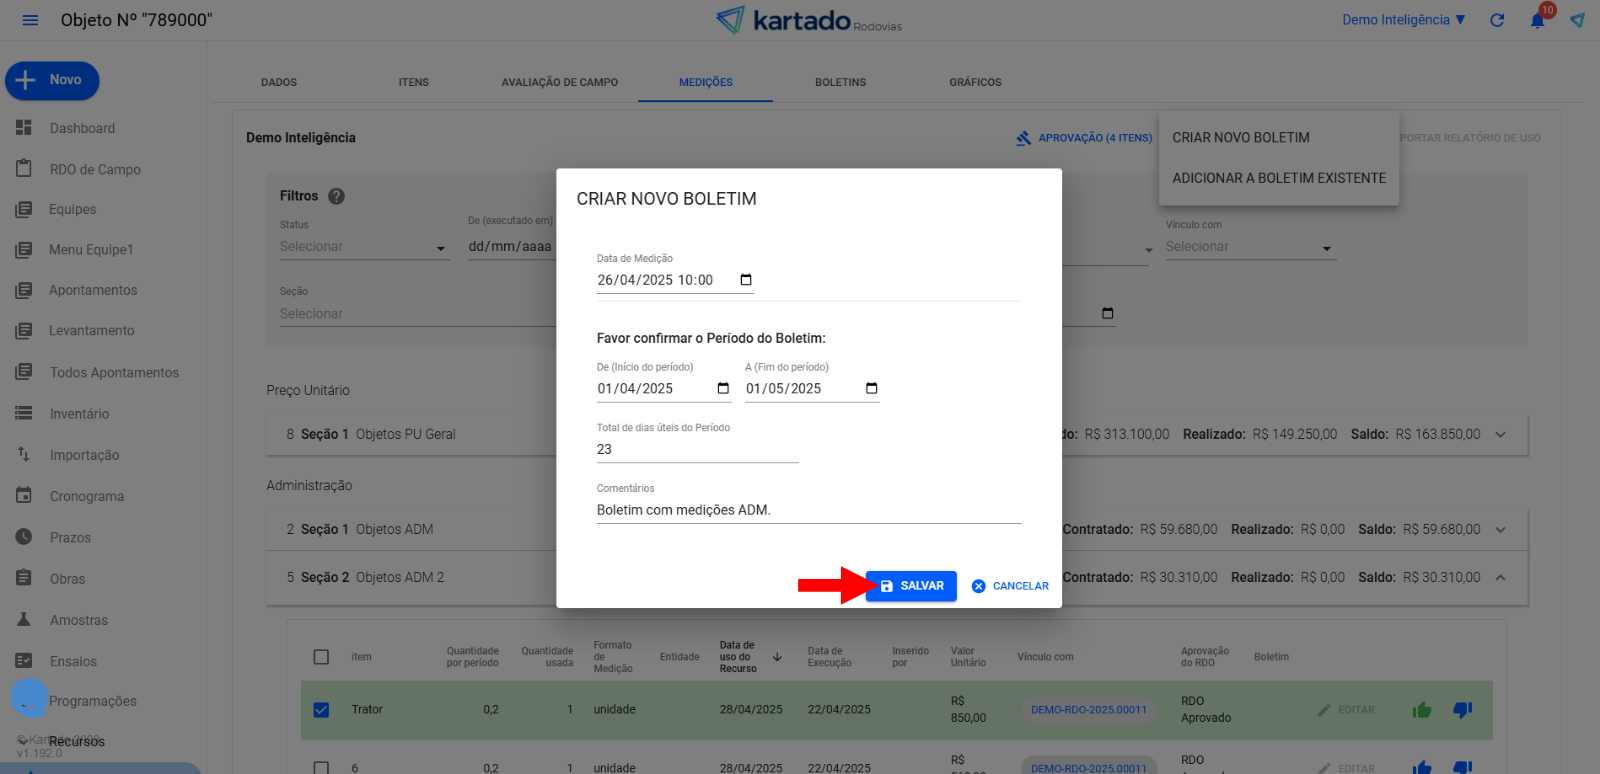
Task: Click the Salvar button
Action: 911,586
